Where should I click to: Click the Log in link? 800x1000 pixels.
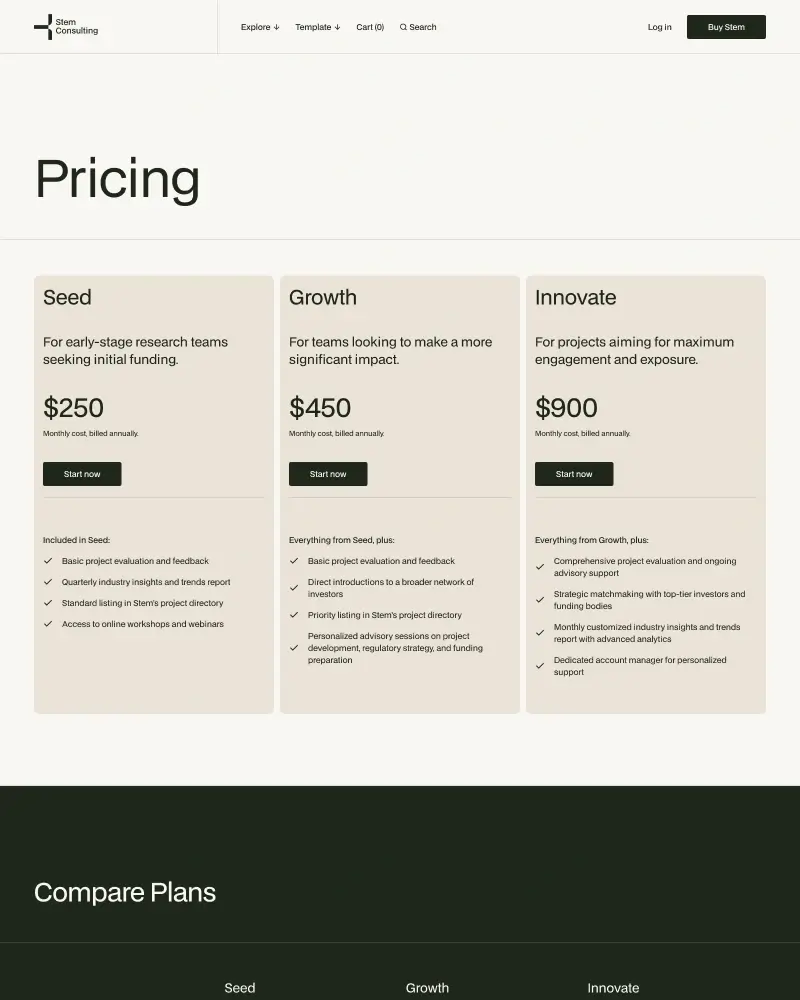660,27
